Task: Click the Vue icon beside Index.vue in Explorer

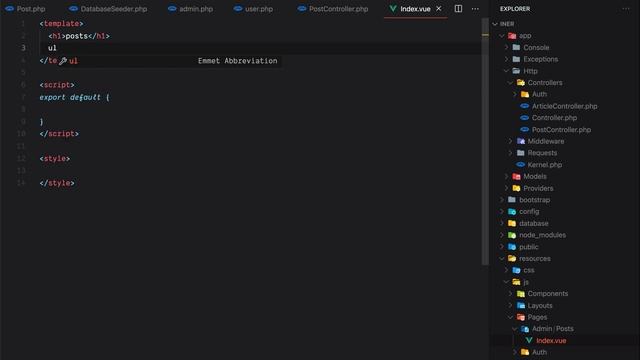Action: 529,340
